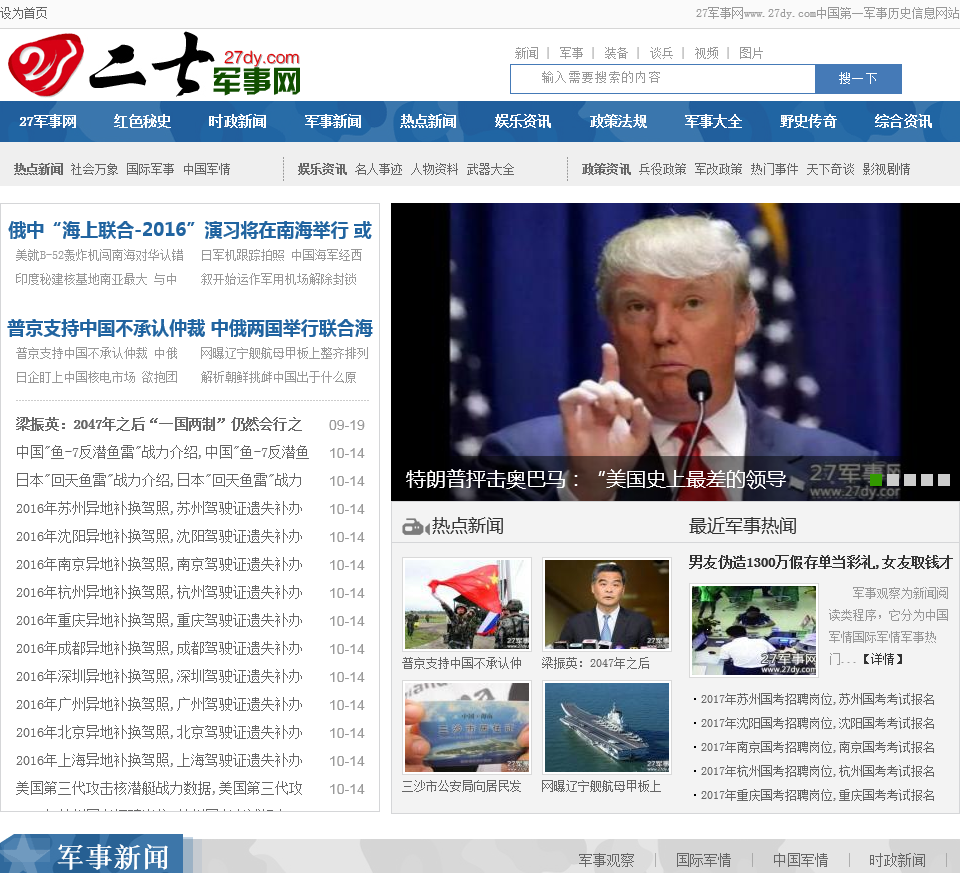The height and width of the screenshot is (873, 960).
Task: Open 红色秘史 in main navigation
Action: 142,121
